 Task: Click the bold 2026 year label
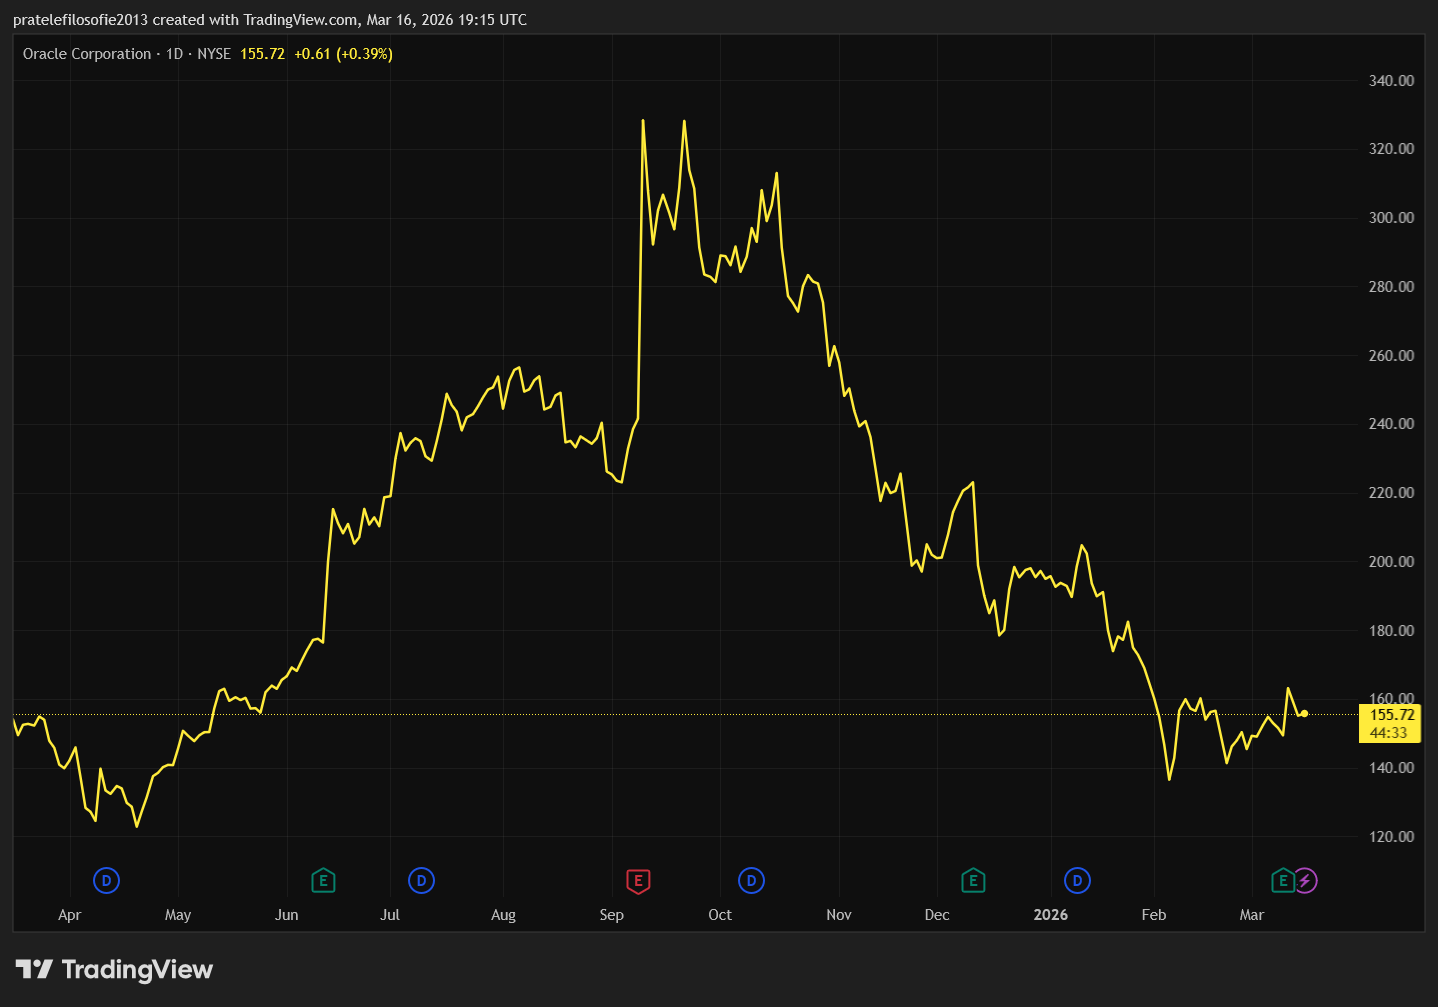(x=1051, y=915)
